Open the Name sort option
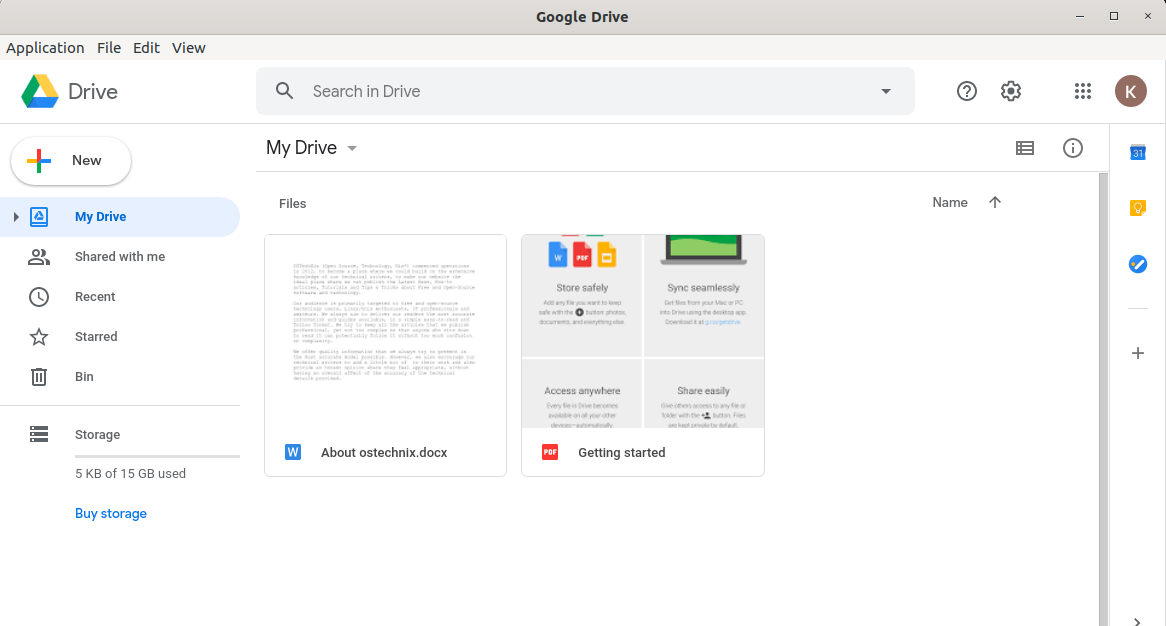1166x626 pixels. tap(950, 202)
